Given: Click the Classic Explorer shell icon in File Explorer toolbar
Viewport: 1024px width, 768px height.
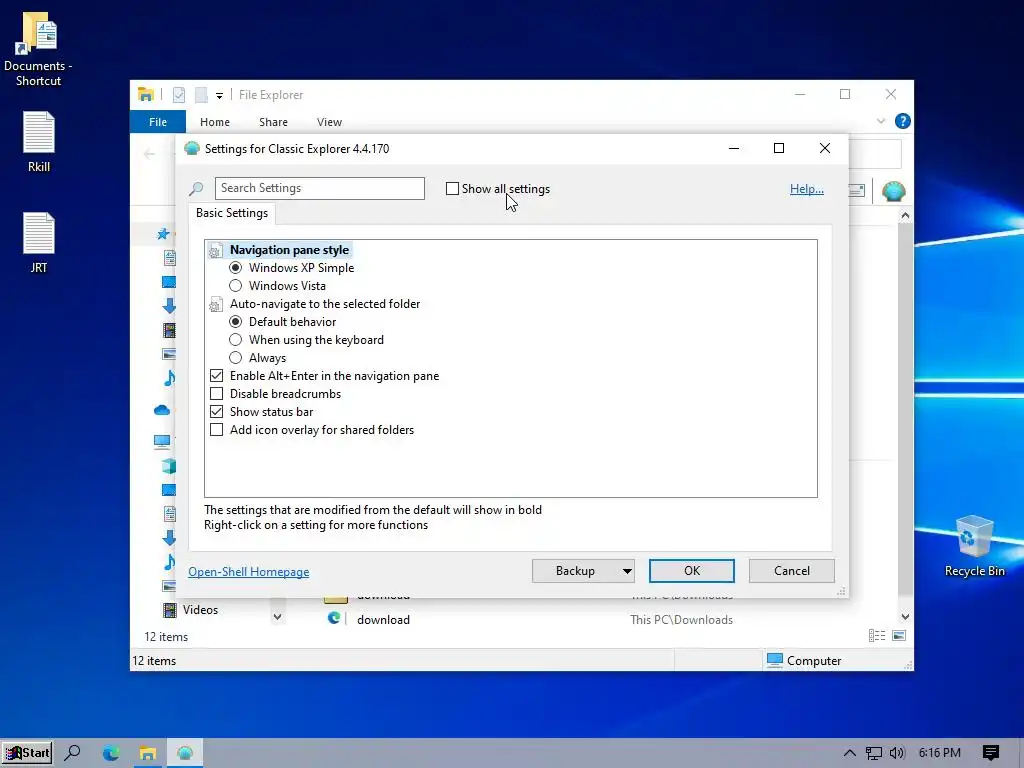Looking at the screenshot, I should 893,191.
